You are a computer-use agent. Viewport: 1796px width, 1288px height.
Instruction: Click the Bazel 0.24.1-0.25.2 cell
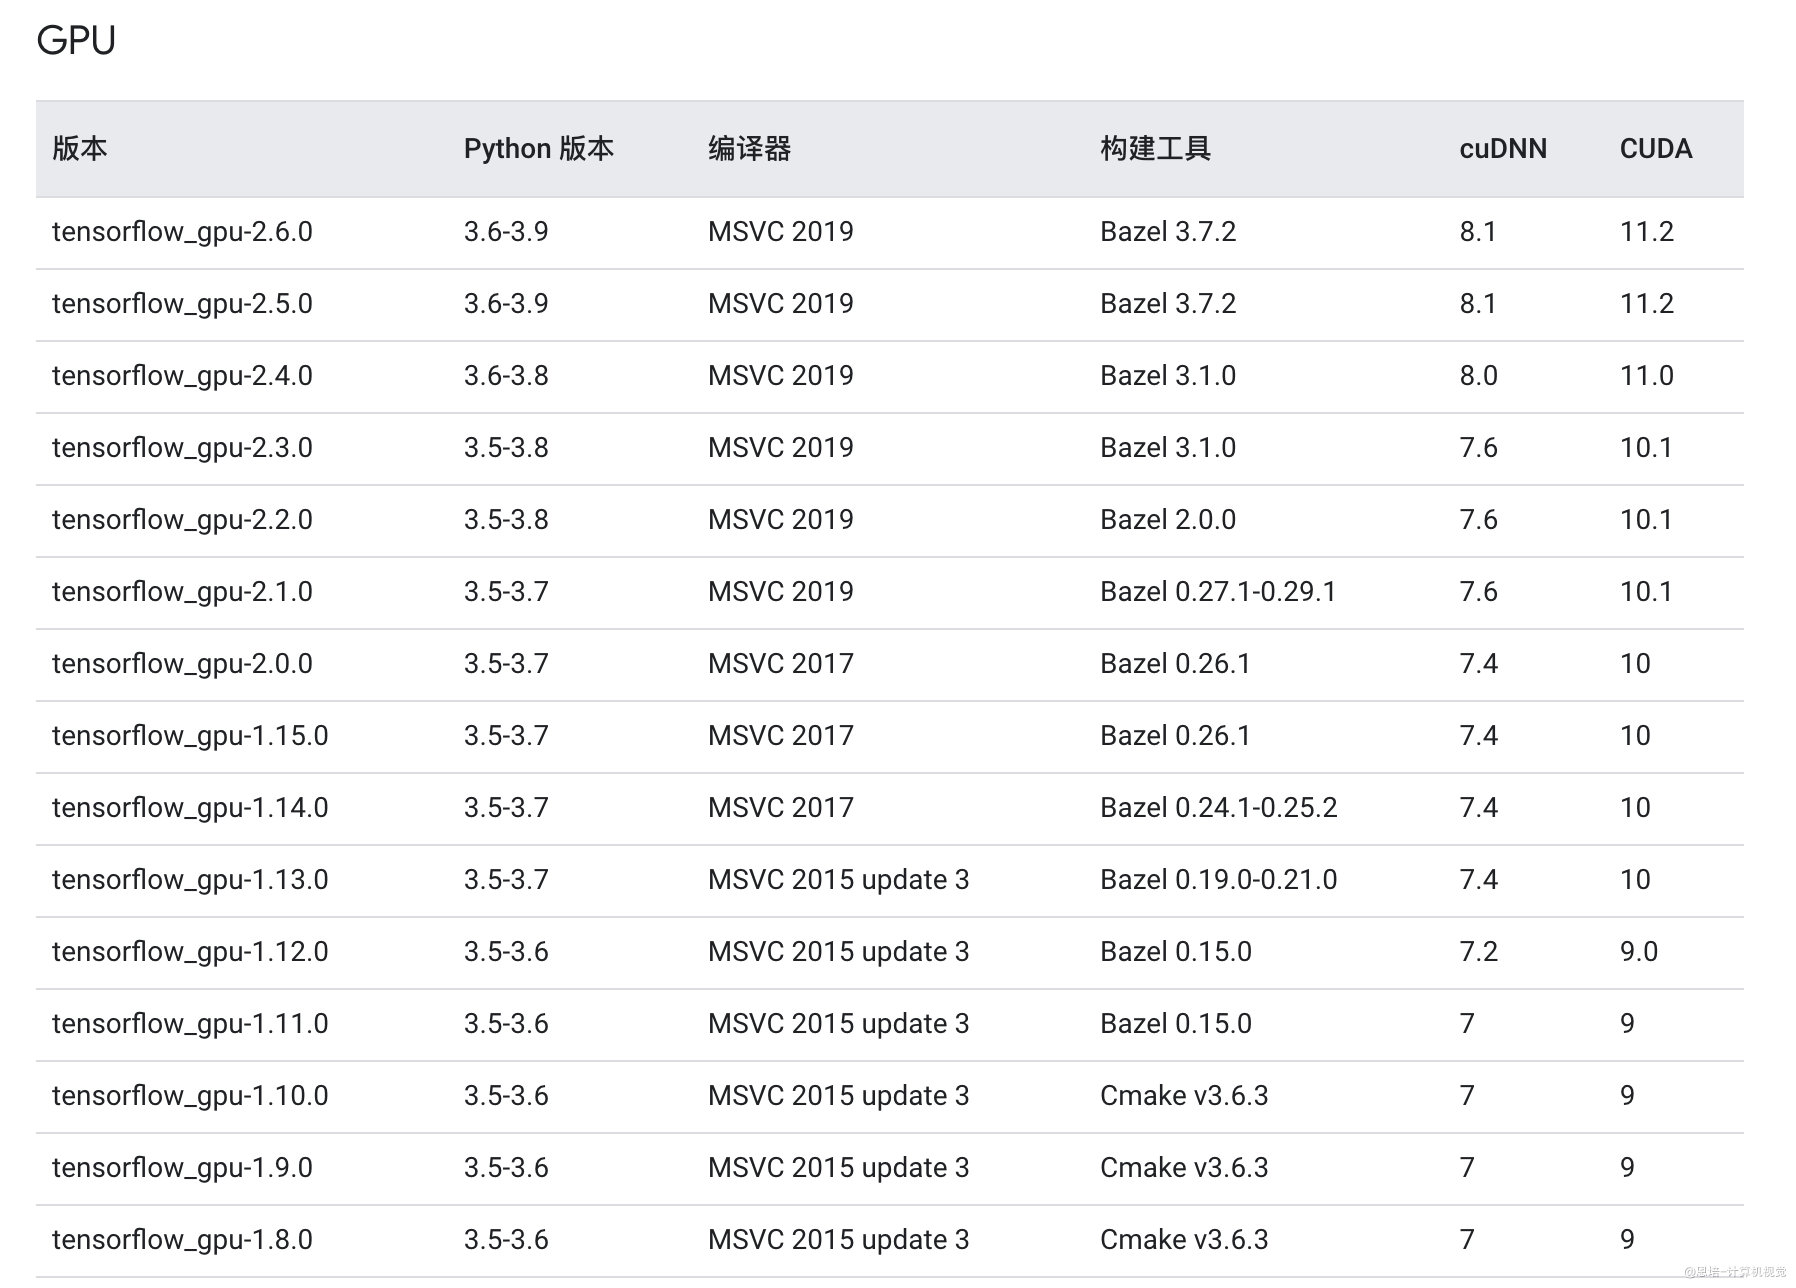coord(1219,808)
